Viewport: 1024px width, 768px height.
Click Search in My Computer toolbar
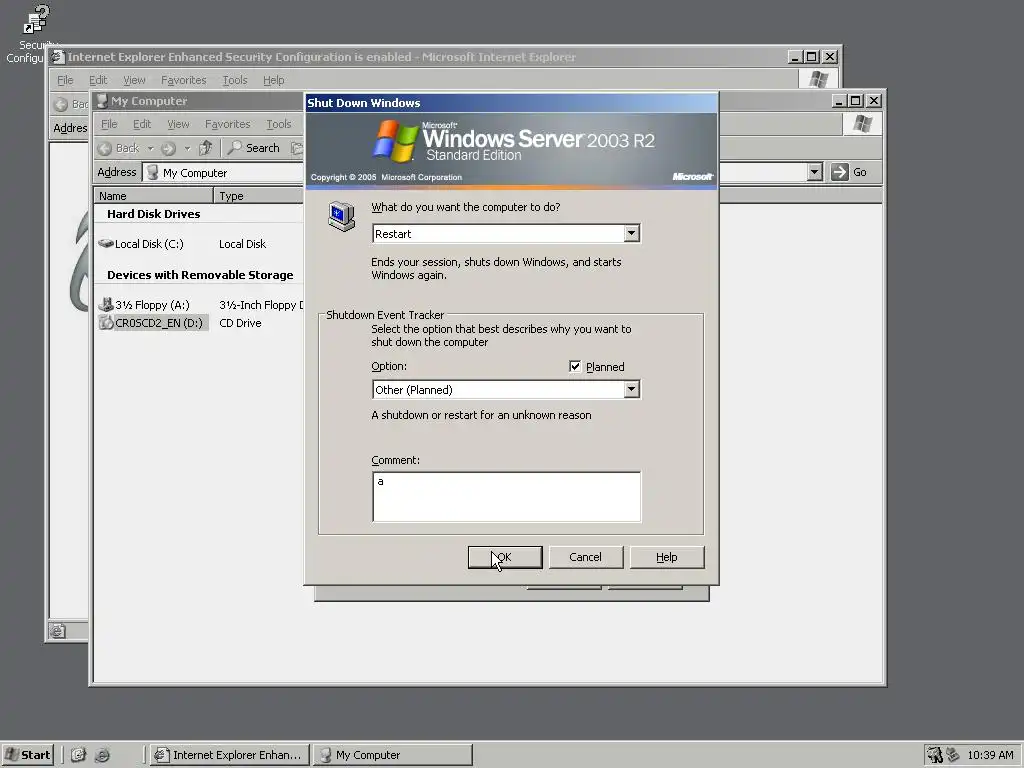pos(253,148)
